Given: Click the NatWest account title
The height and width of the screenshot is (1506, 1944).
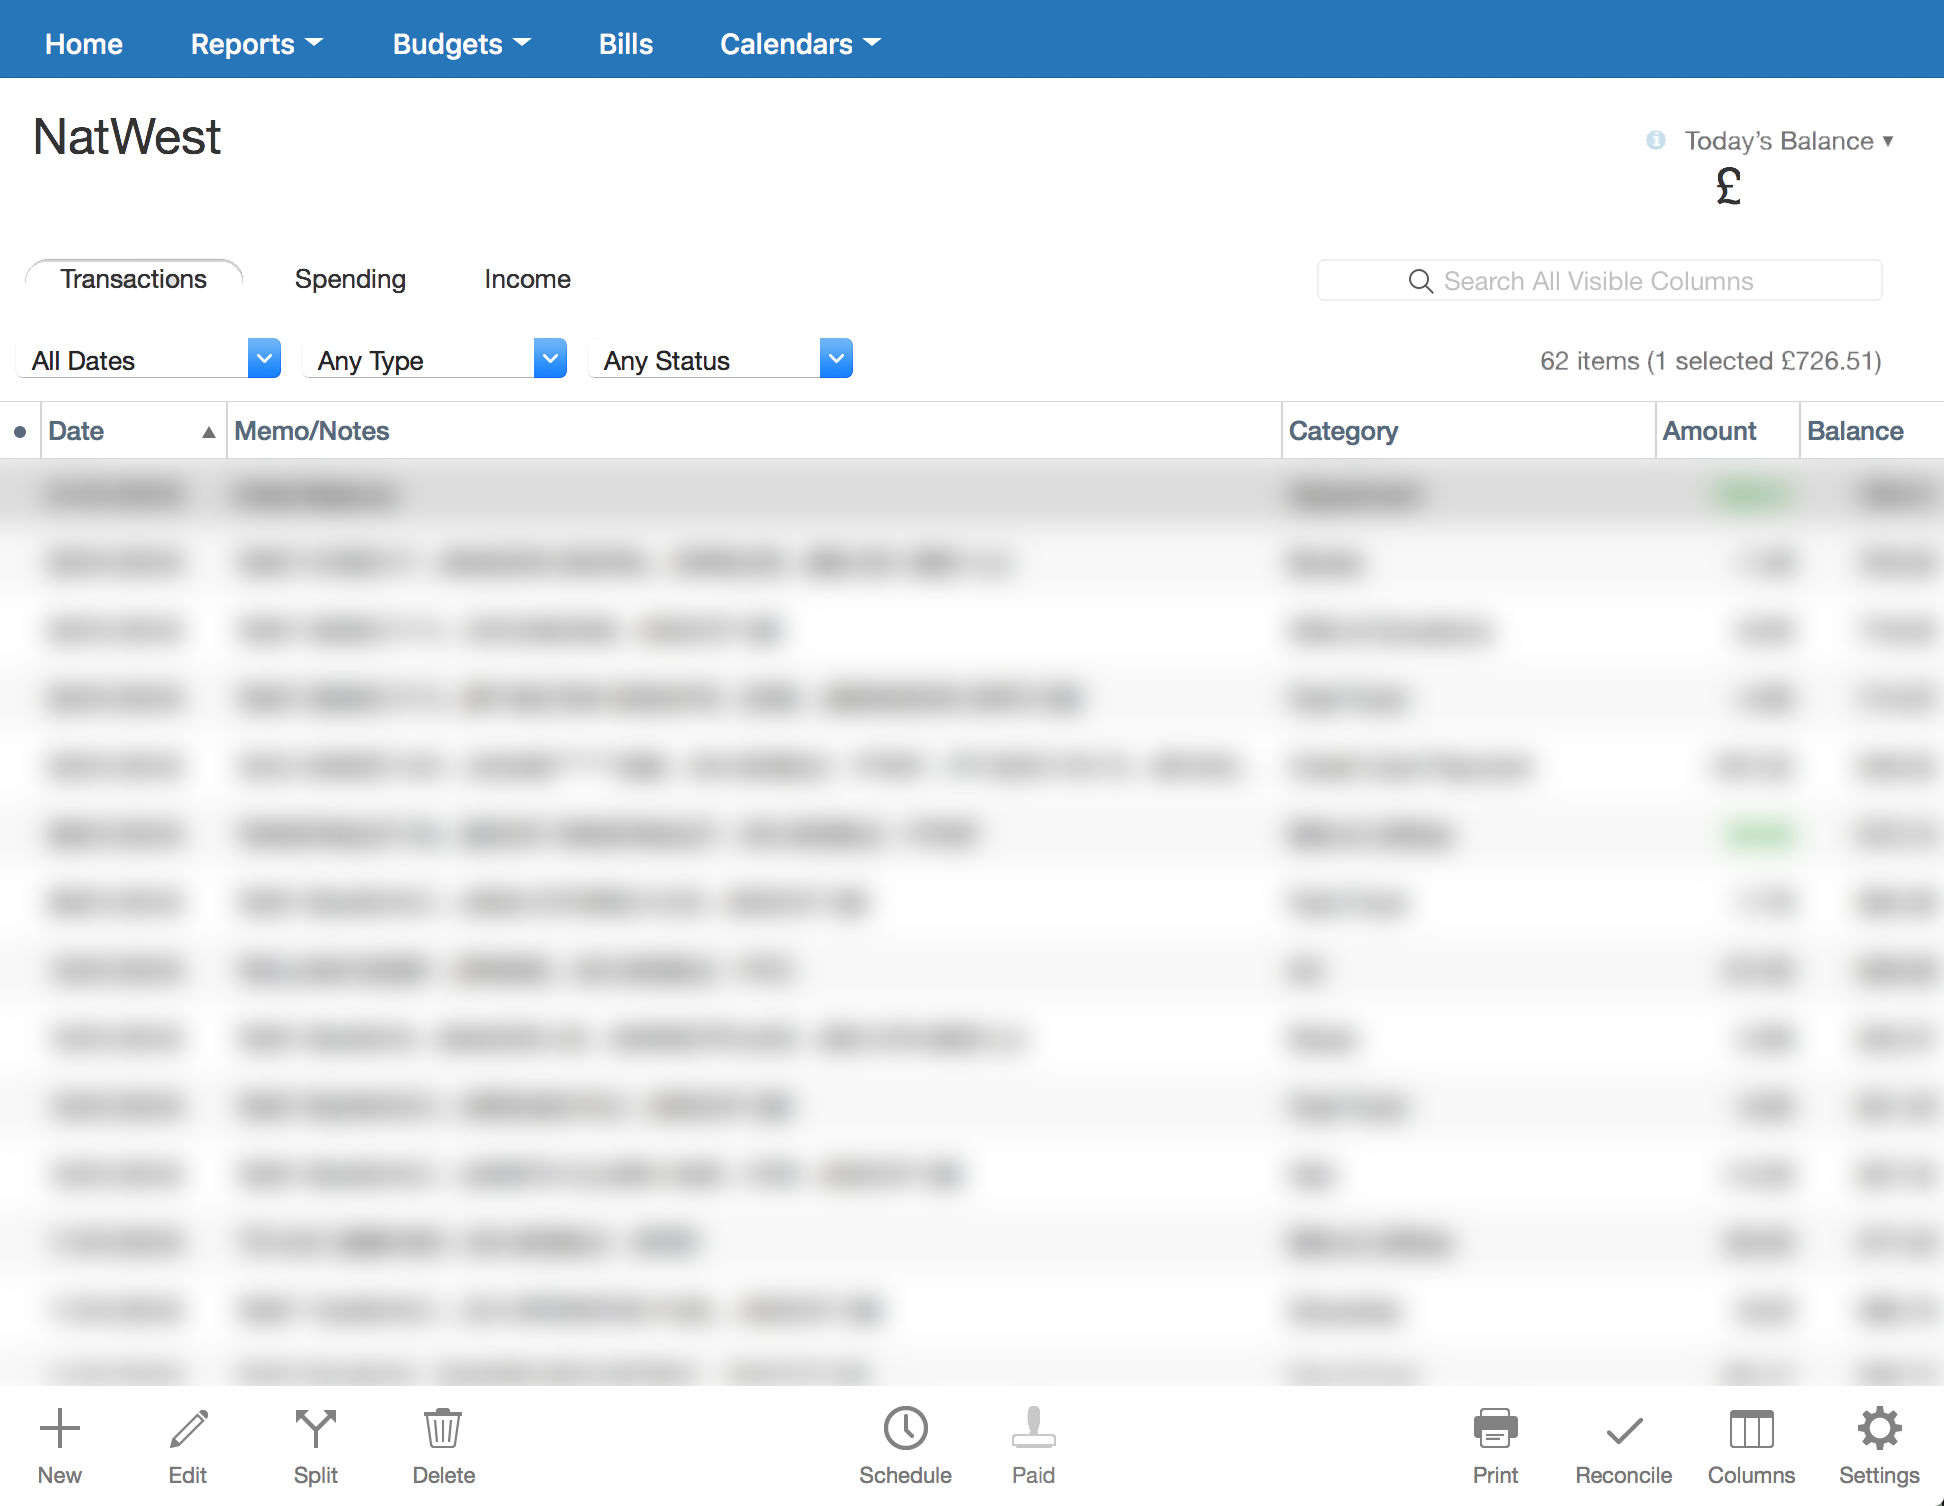Looking at the screenshot, I should click(127, 137).
